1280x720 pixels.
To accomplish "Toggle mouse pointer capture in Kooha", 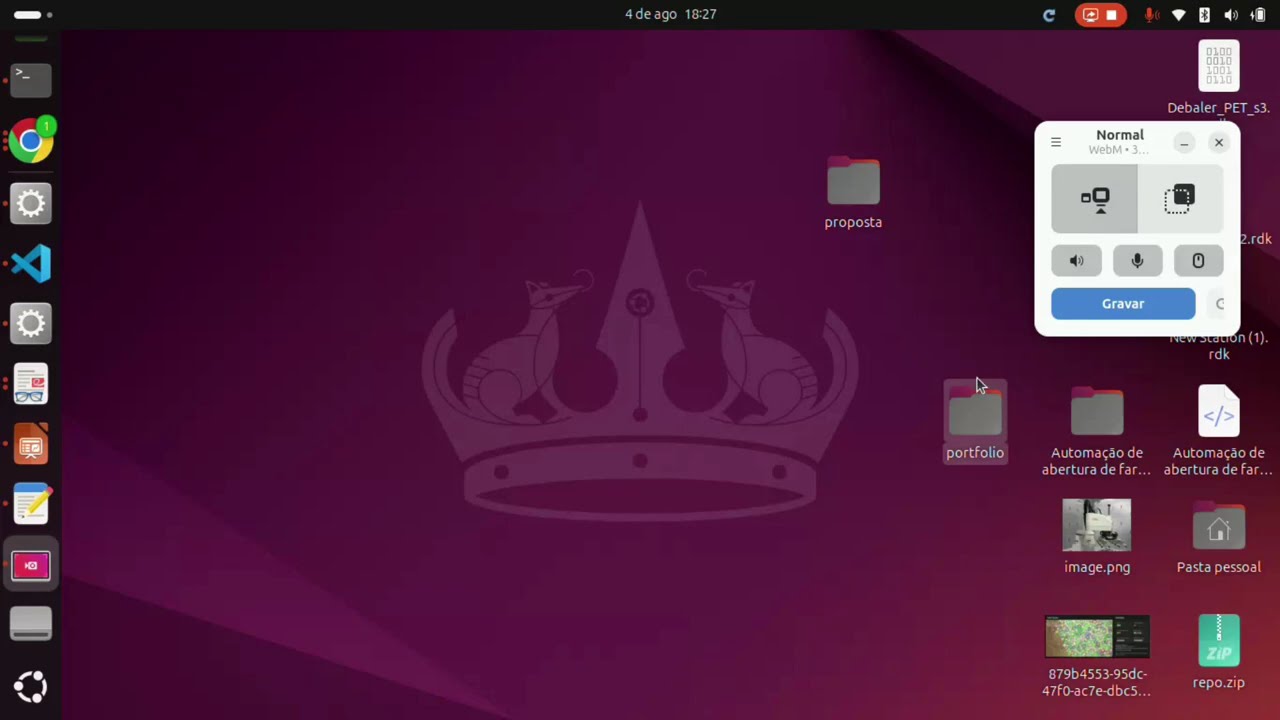I will (1198, 261).
